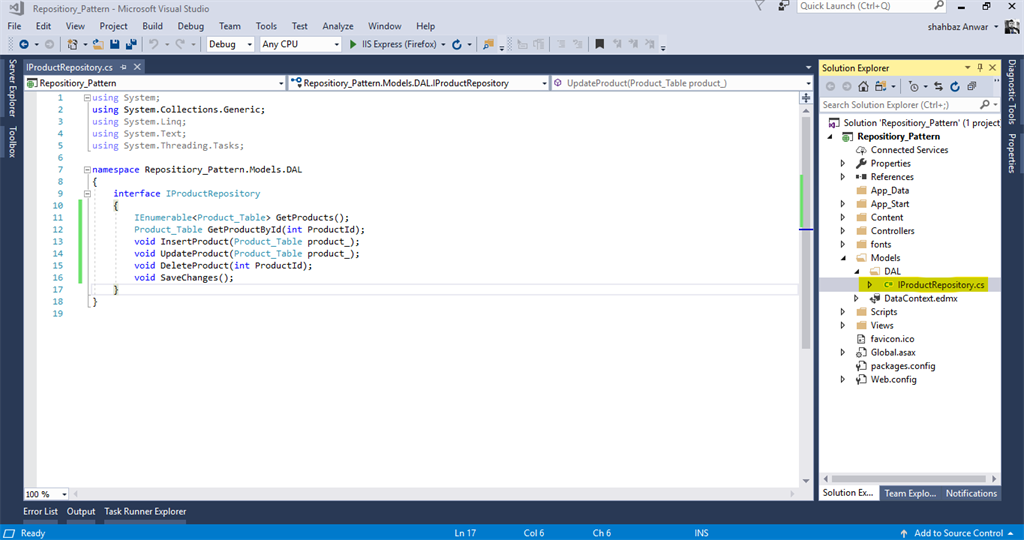Click the Home icon in Solution Explorer
Screen dimensions: 1024x540
point(863,86)
